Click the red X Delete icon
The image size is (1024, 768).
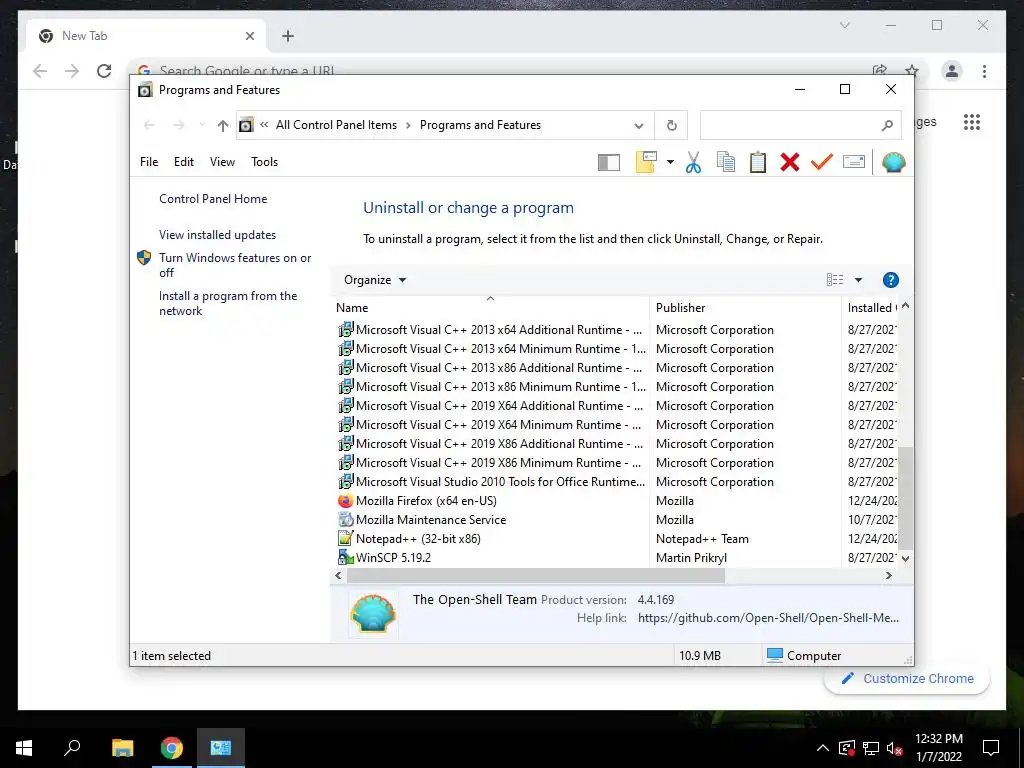pos(790,162)
